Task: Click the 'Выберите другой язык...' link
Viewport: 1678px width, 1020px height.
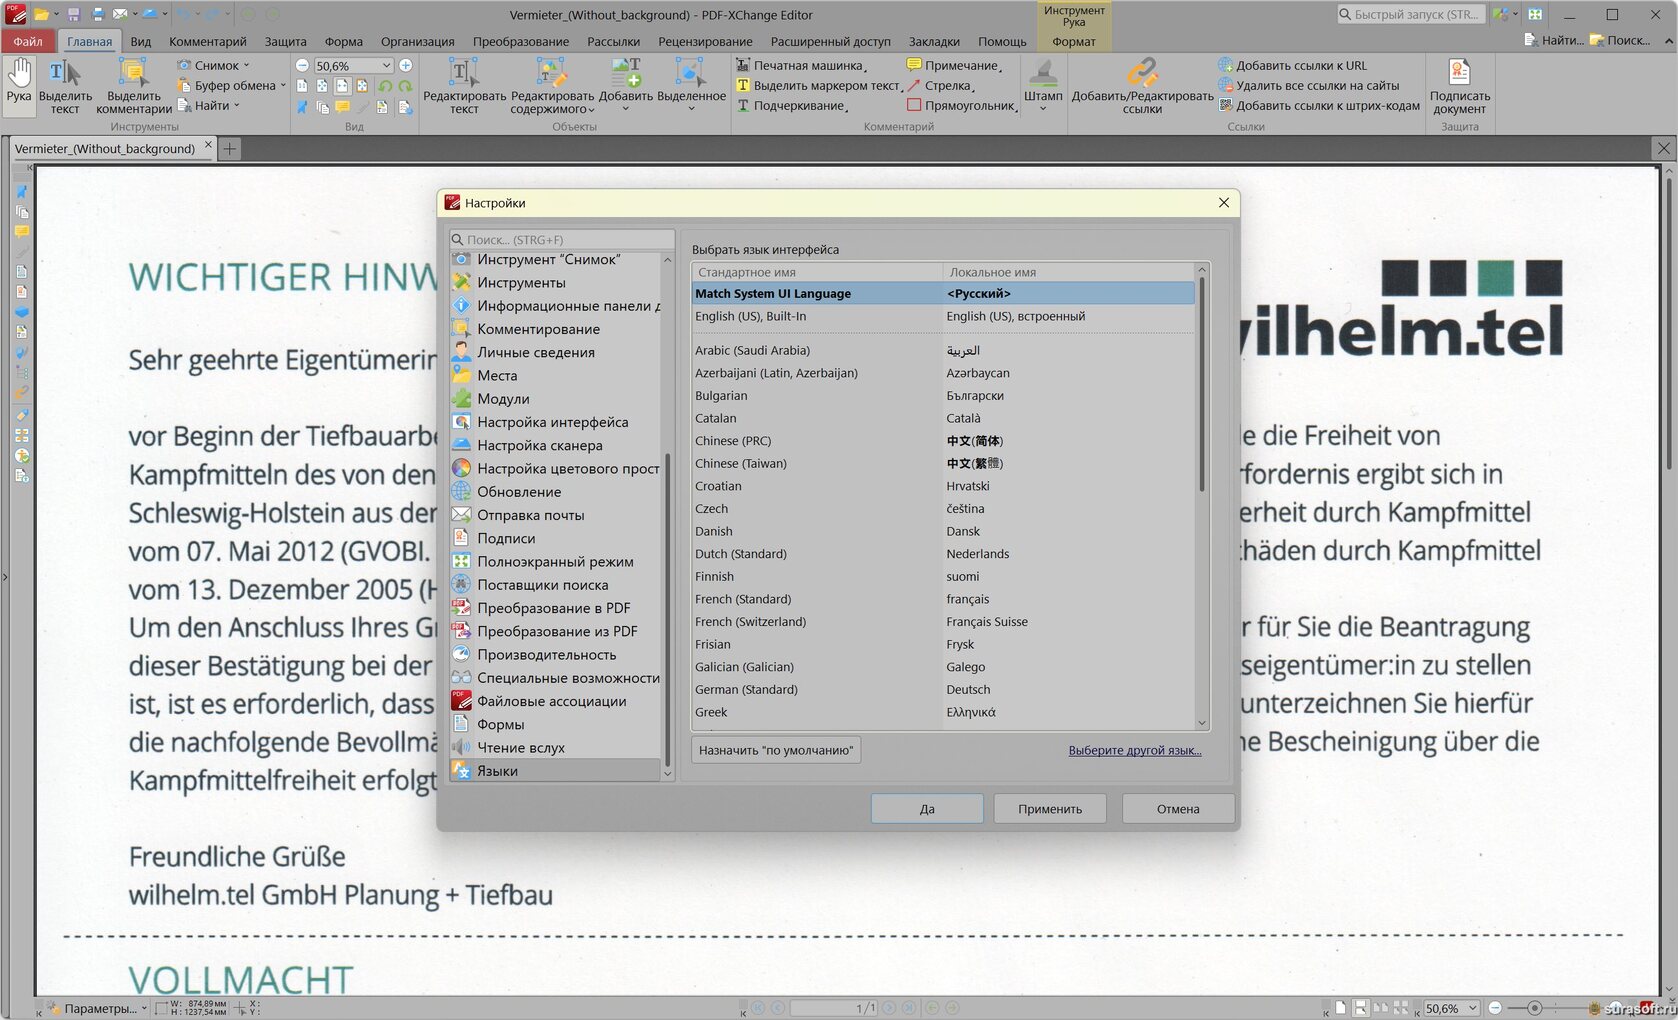Action: click(x=1134, y=750)
